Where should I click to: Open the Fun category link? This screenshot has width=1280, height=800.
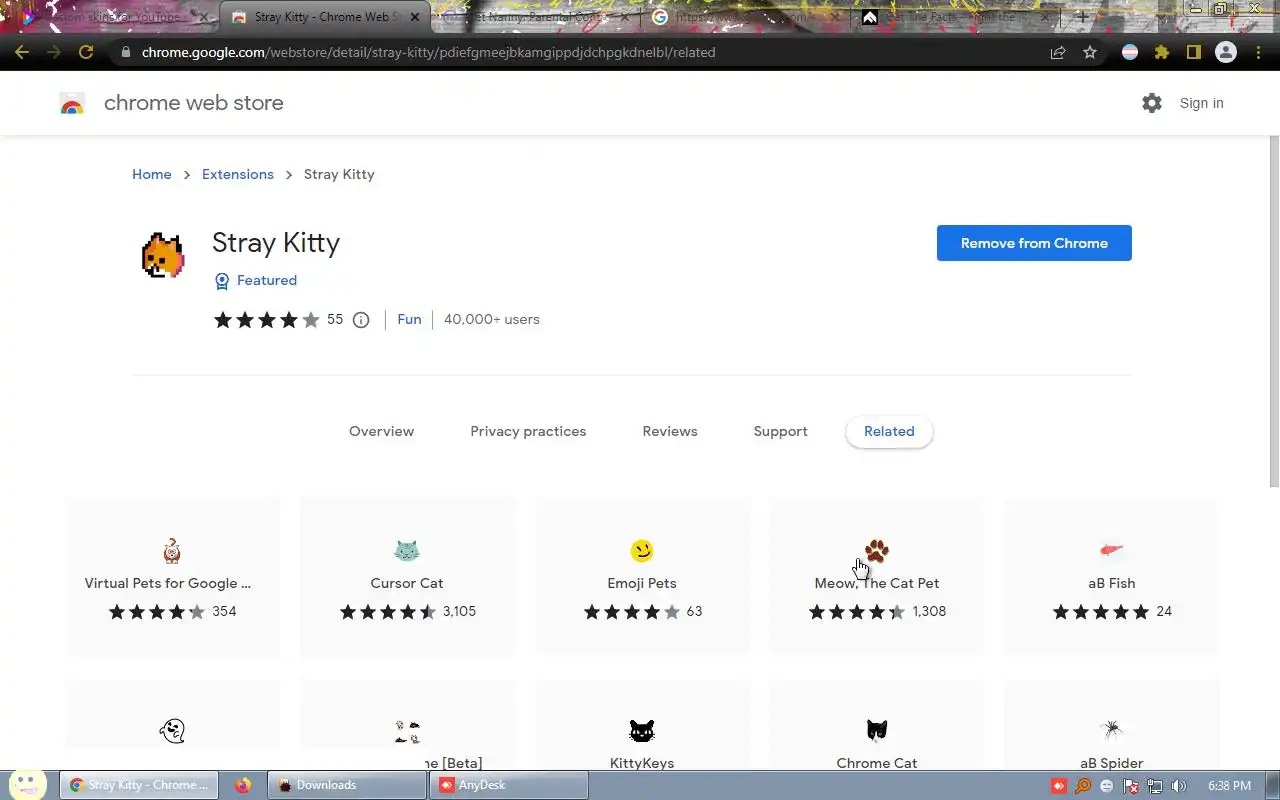409,319
